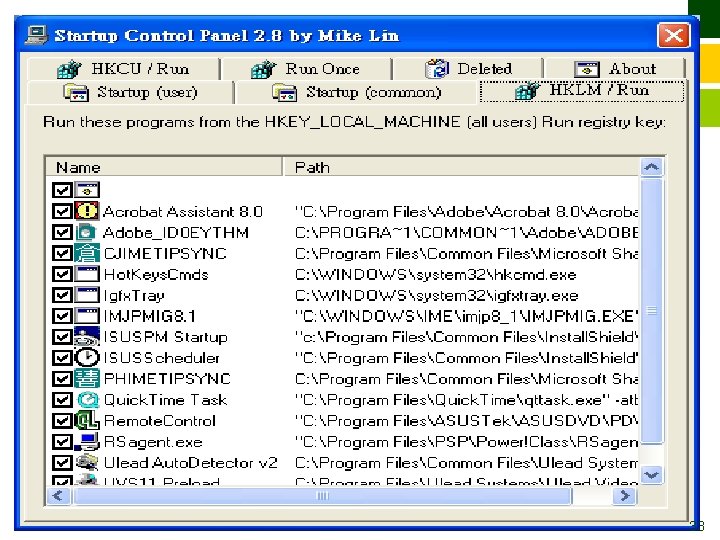Select the Startup (user) tab
The height and width of the screenshot is (540, 720).
(x=130, y=92)
